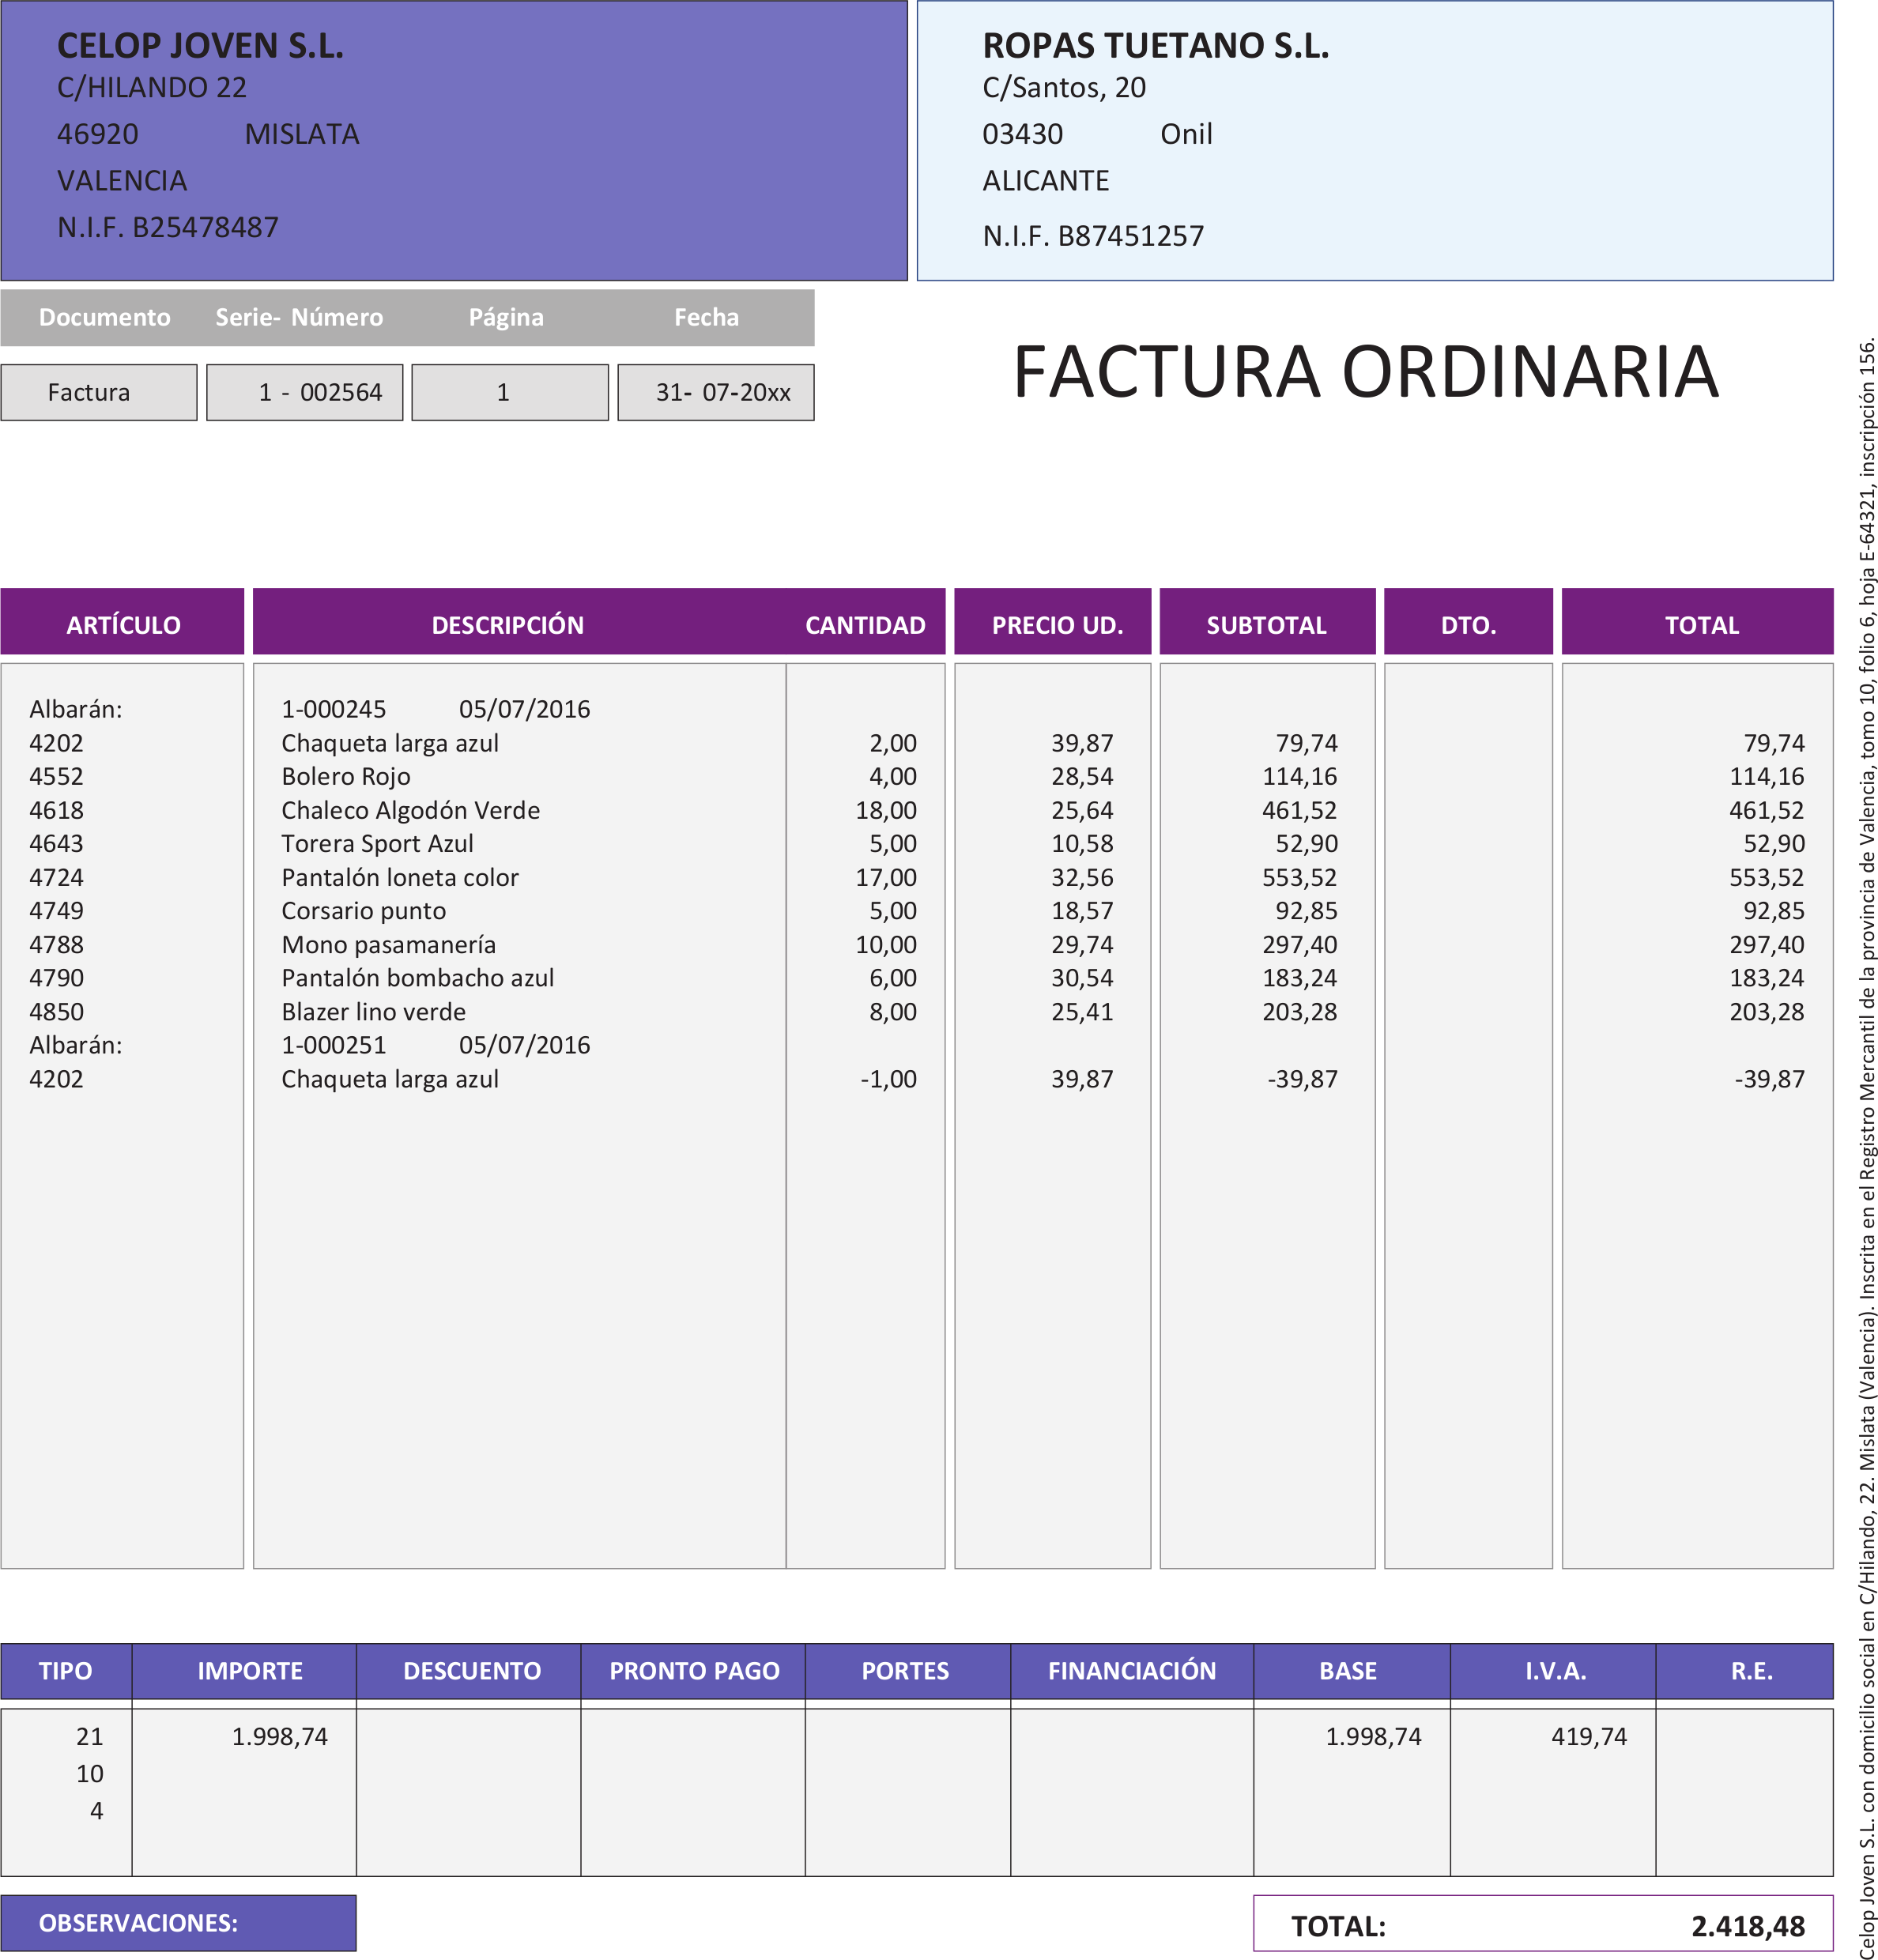Screen dimensions: 1878x1960
Task: Click the FACTURA ORDINARIA title
Action: coord(1365,372)
